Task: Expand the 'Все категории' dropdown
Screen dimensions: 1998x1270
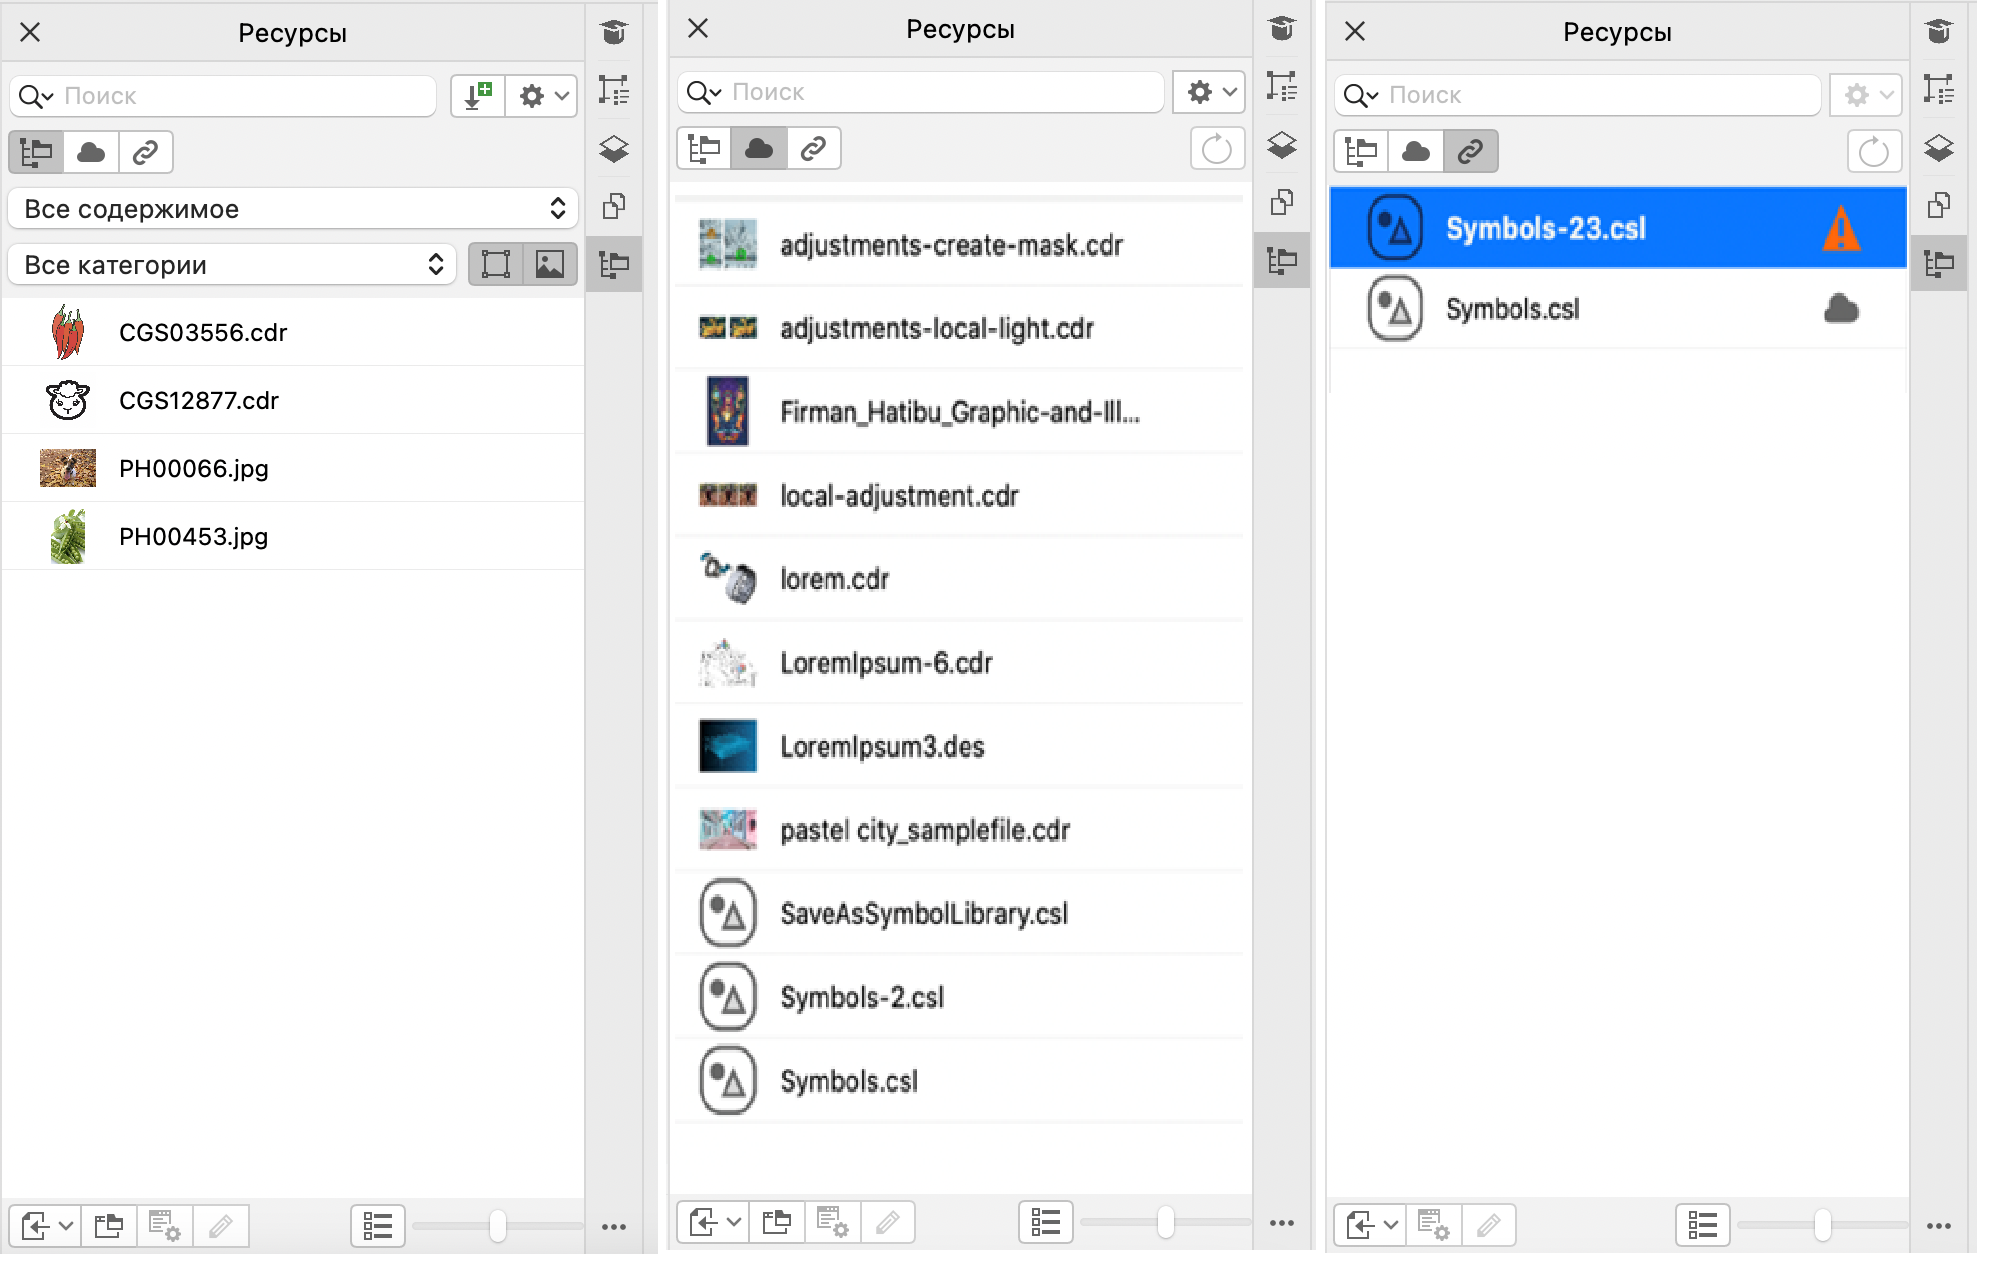Action: (233, 265)
